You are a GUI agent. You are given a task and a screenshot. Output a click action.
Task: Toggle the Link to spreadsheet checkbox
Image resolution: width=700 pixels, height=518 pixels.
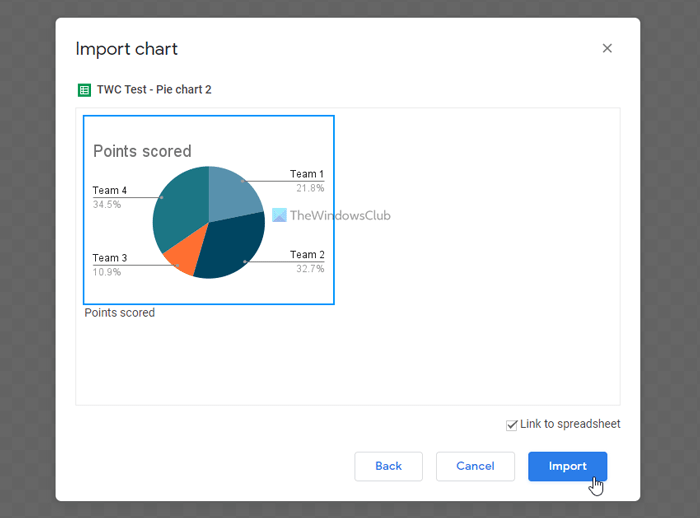coord(512,425)
